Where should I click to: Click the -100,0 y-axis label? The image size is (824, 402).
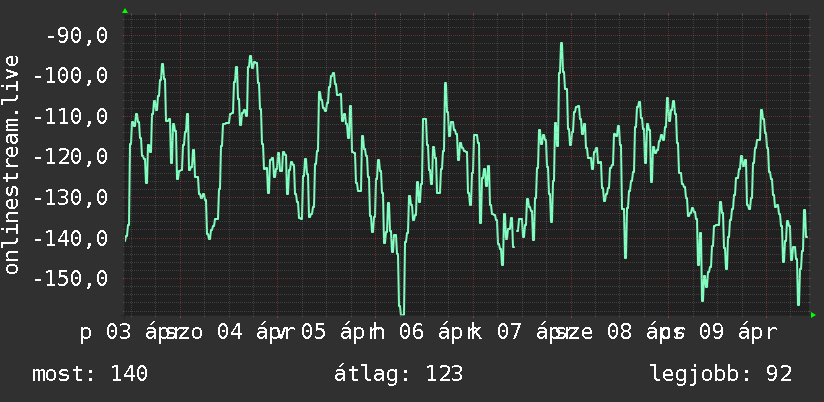tap(71, 76)
